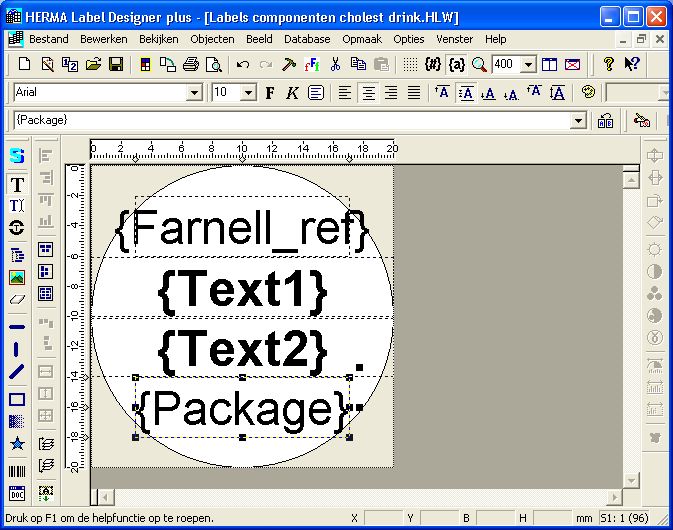Open the Database menu
This screenshot has width=673, height=530.
click(307, 39)
